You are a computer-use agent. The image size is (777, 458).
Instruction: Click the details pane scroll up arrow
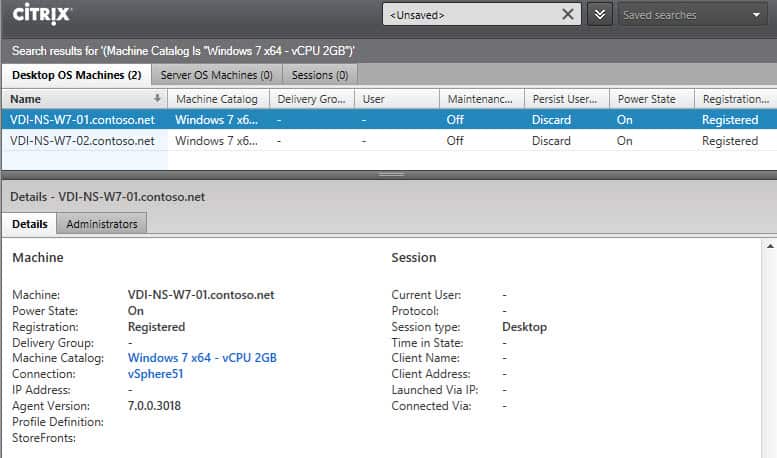point(770,245)
